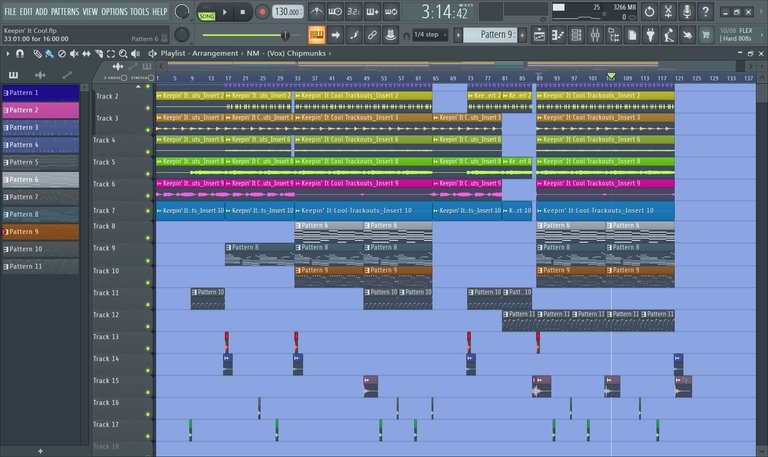This screenshot has height=457, width=768.
Task: Open the help question mark icon
Action: [705, 11]
